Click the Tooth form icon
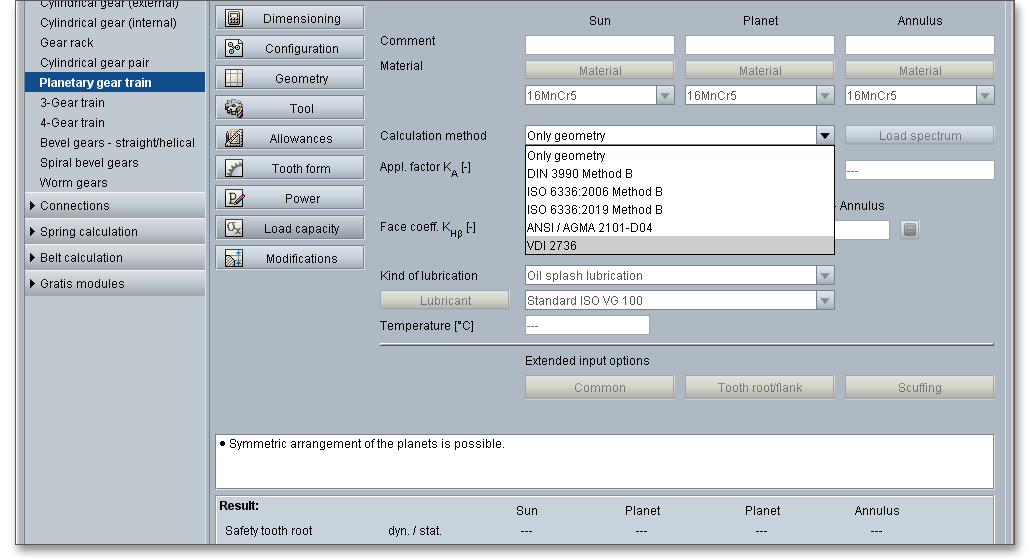Screen dimensions: 1030x560 [x=234, y=168]
